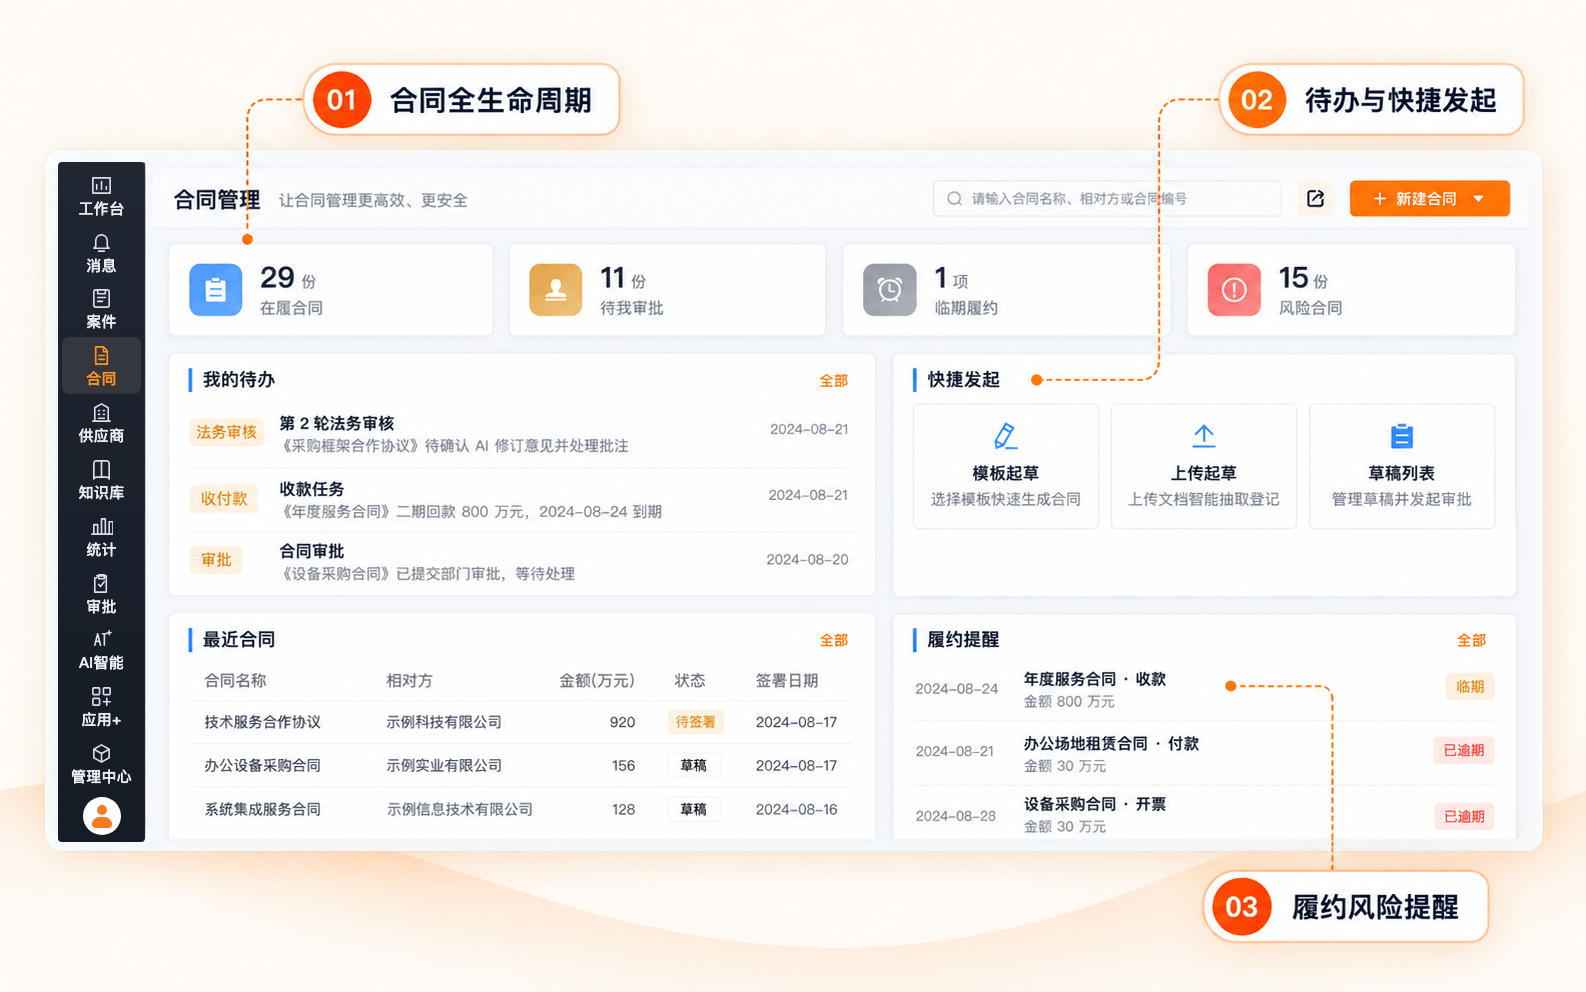Click the export icon beside the search box
The height and width of the screenshot is (992, 1586).
[1316, 198]
